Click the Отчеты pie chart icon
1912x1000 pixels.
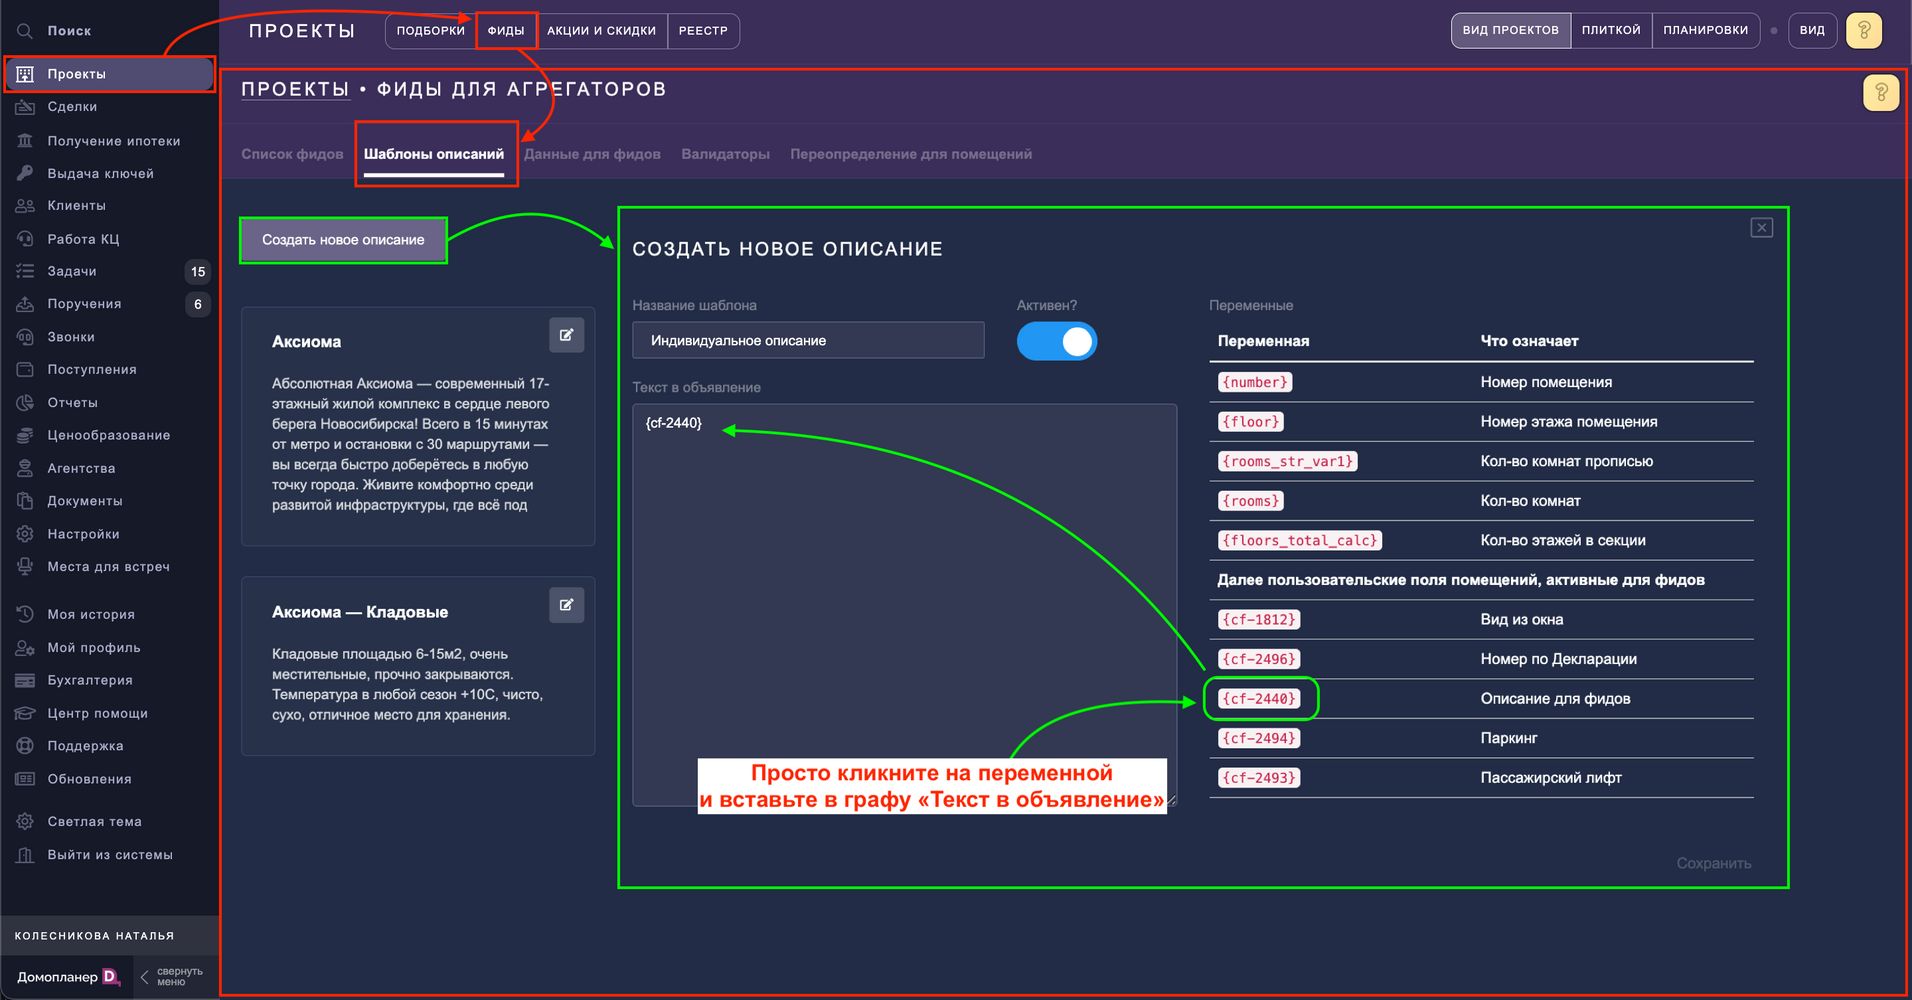pos(25,403)
